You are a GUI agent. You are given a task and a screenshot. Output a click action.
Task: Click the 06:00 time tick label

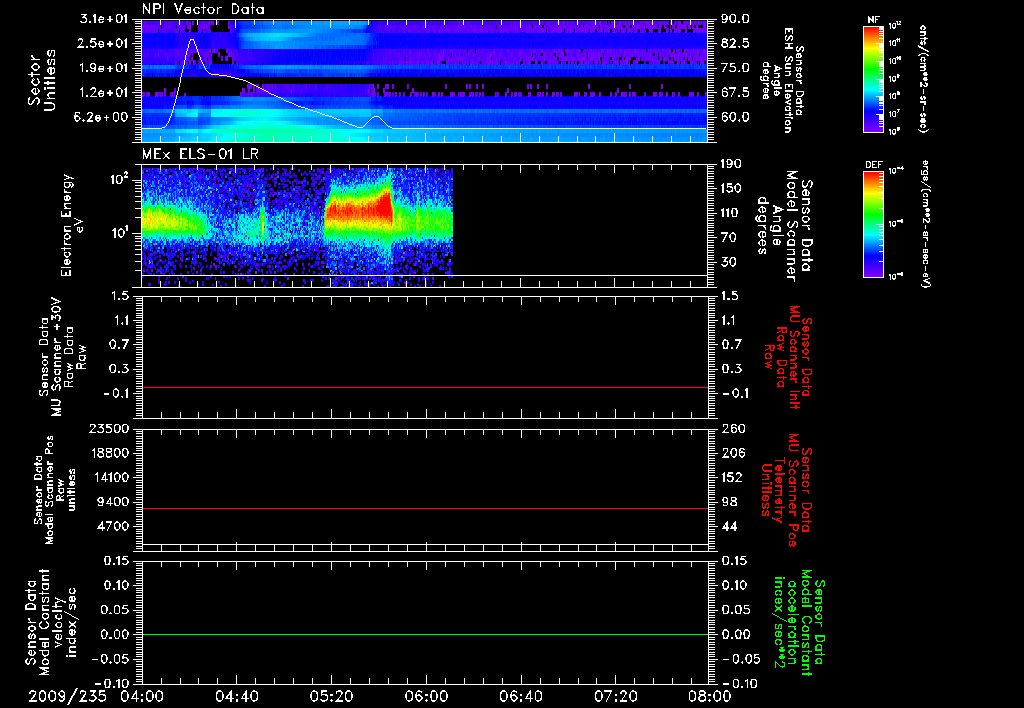[426, 696]
